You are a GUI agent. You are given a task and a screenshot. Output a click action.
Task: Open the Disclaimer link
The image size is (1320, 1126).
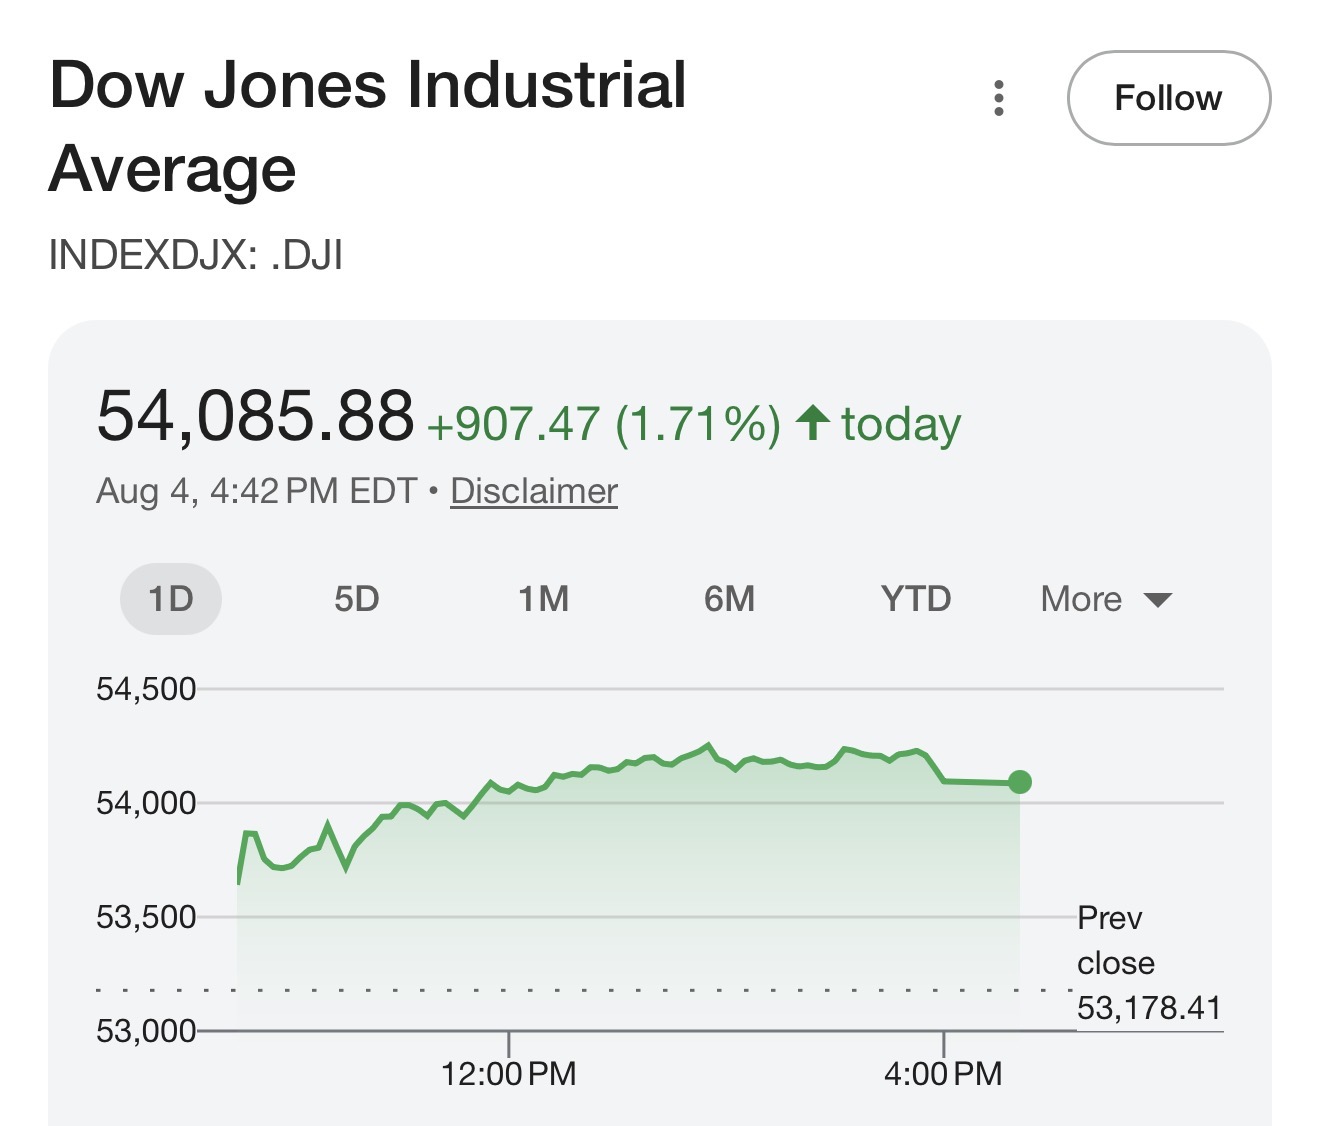tap(534, 491)
